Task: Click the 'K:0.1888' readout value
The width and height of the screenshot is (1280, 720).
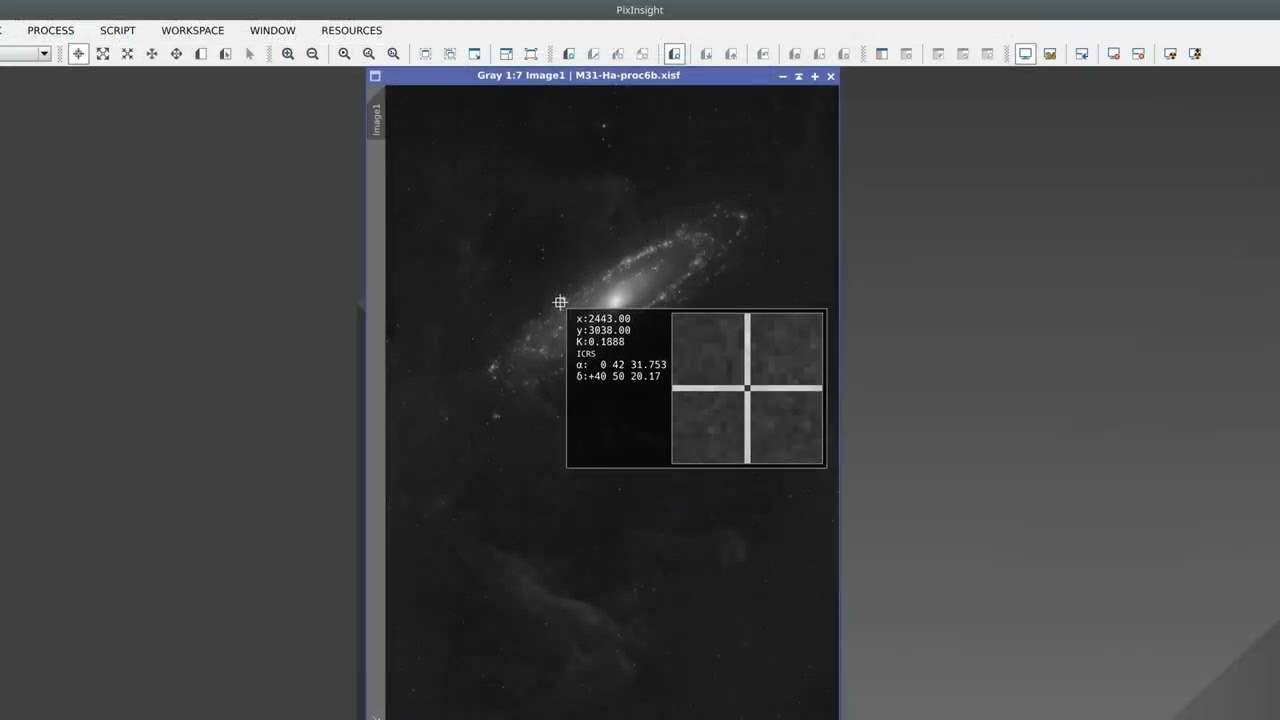Action: click(x=600, y=342)
